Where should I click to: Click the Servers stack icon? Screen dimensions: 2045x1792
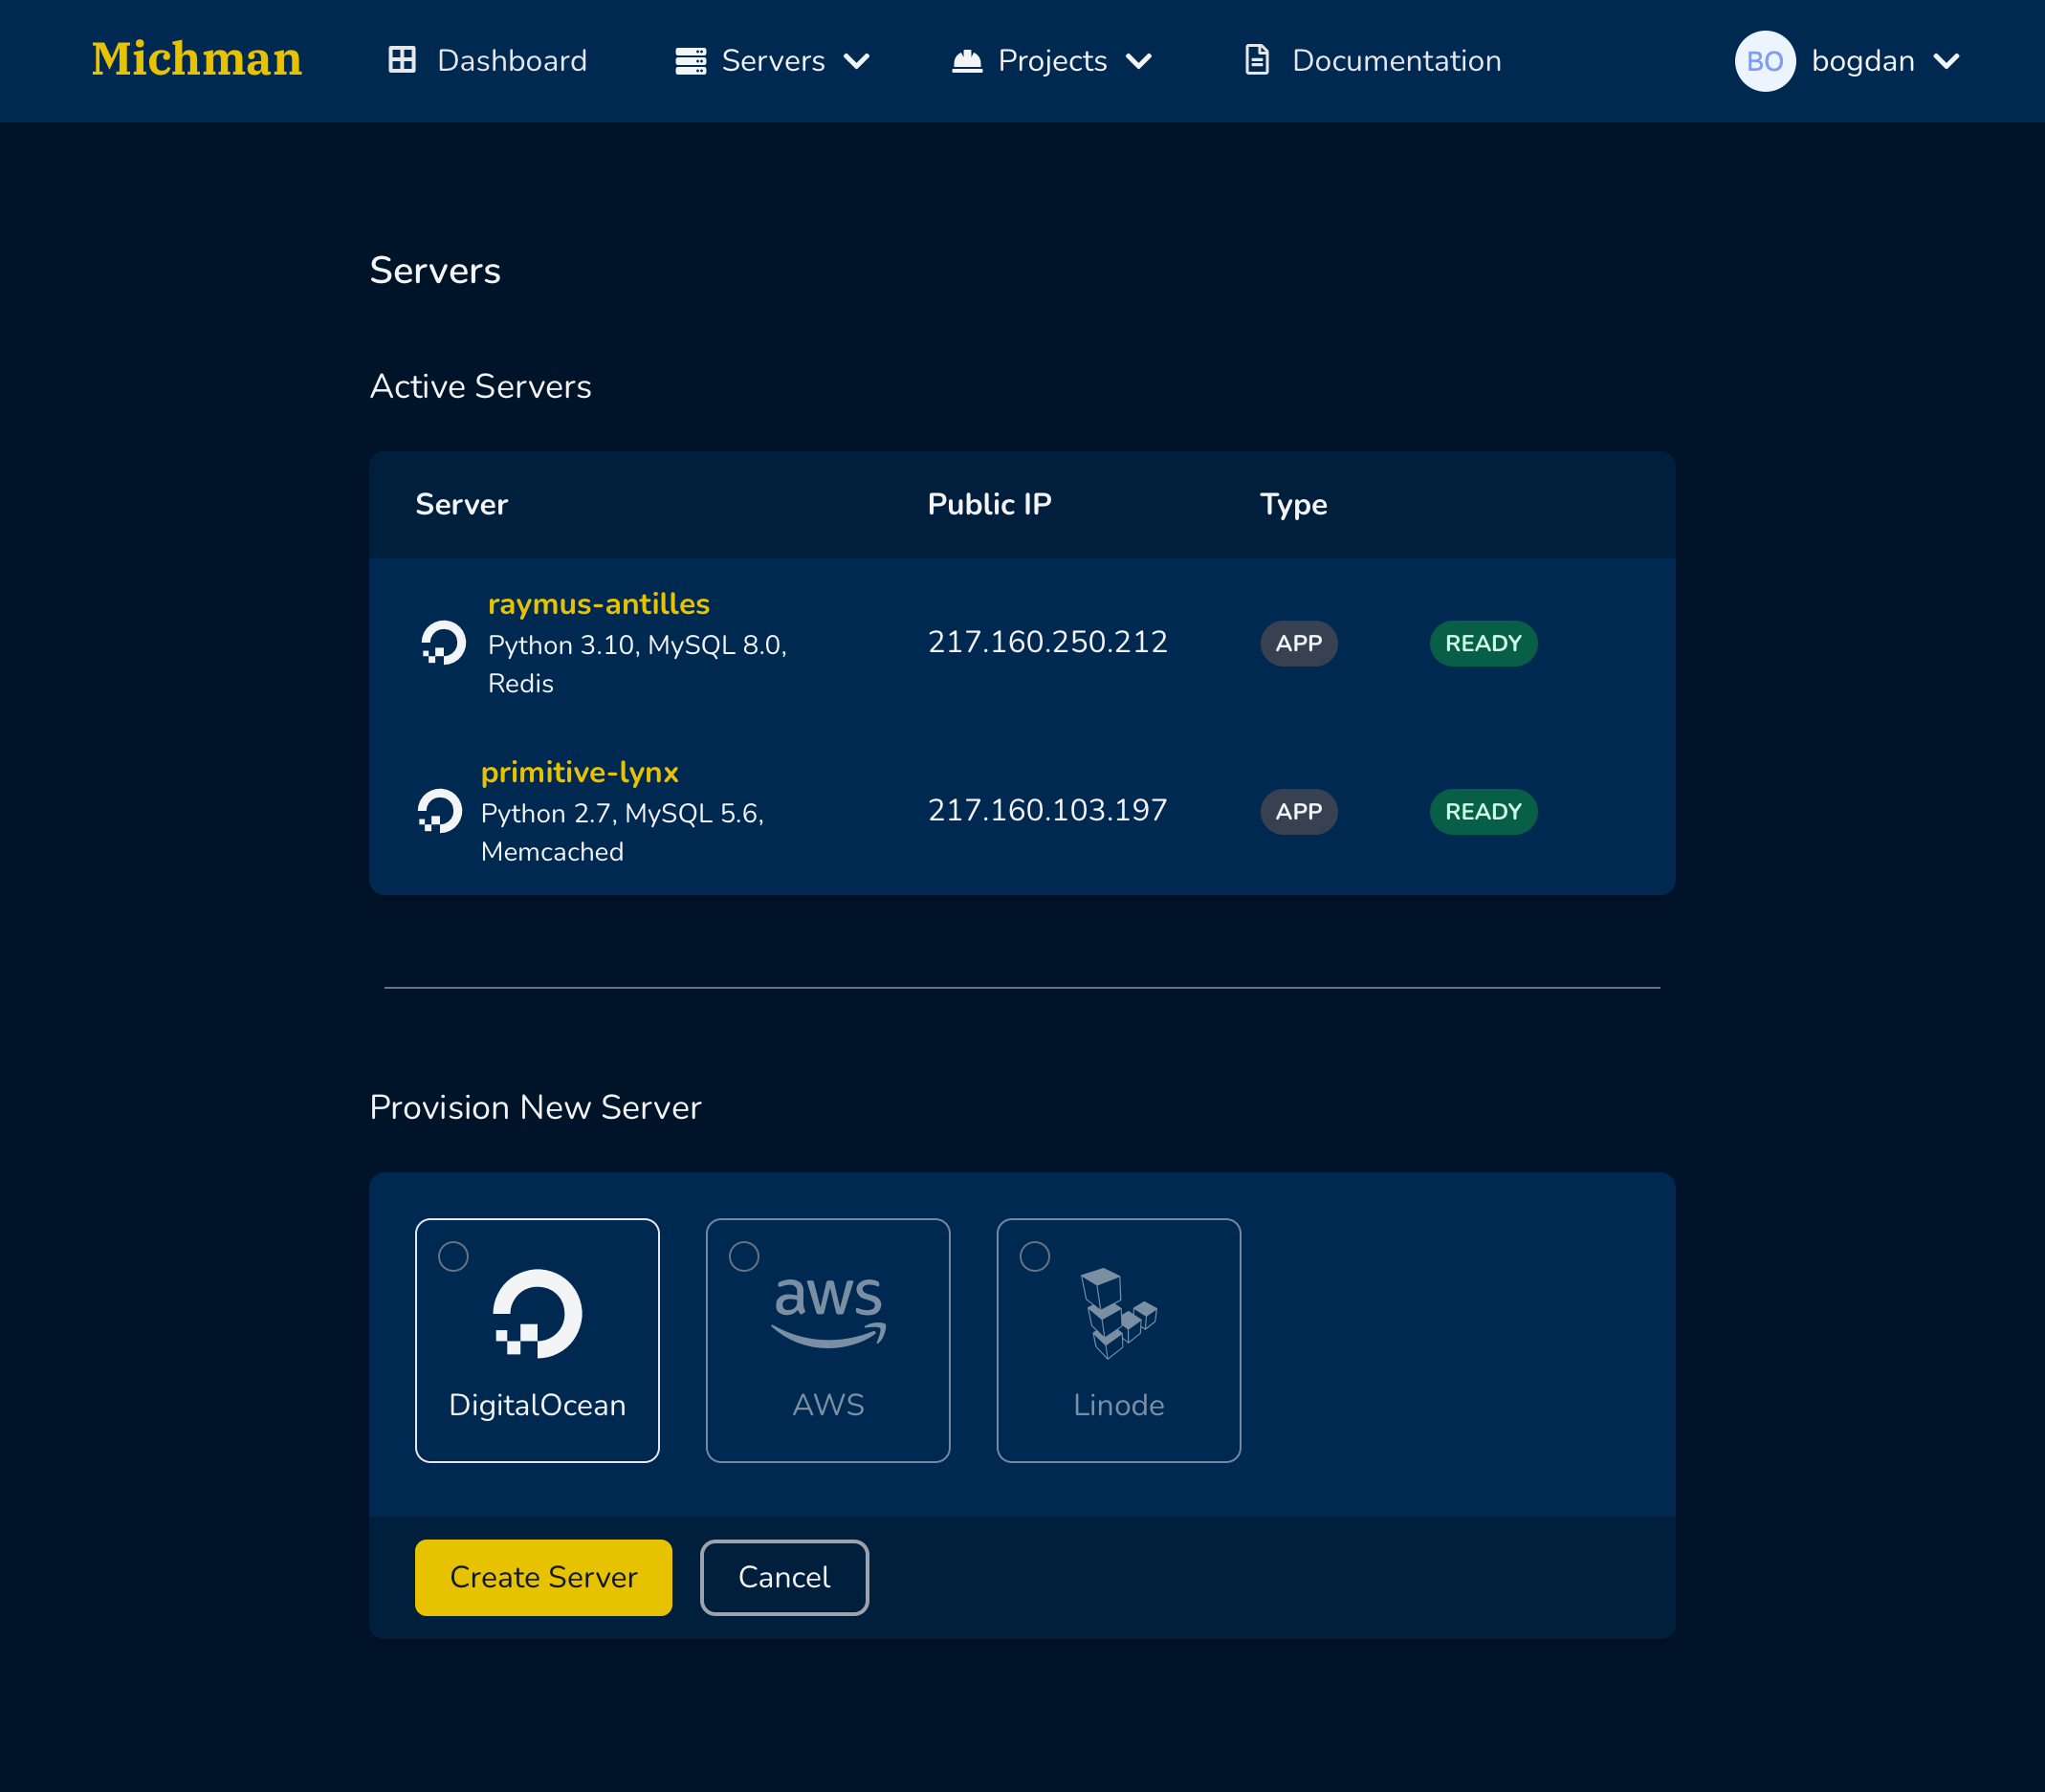click(x=689, y=60)
